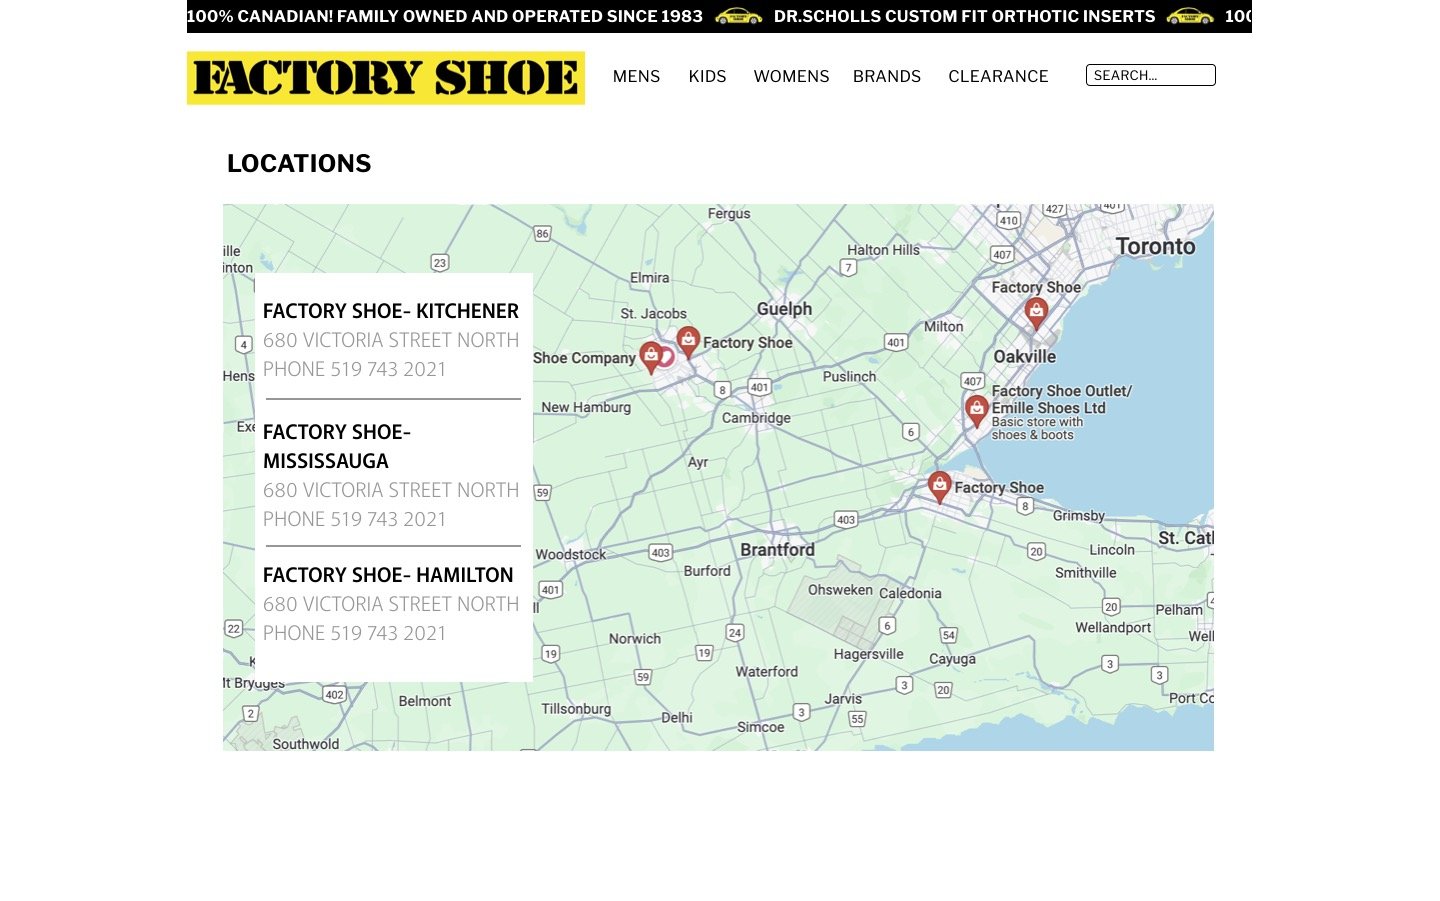Click the LOCATIONS page heading
This screenshot has height=901, width=1440.
click(x=299, y=164)
